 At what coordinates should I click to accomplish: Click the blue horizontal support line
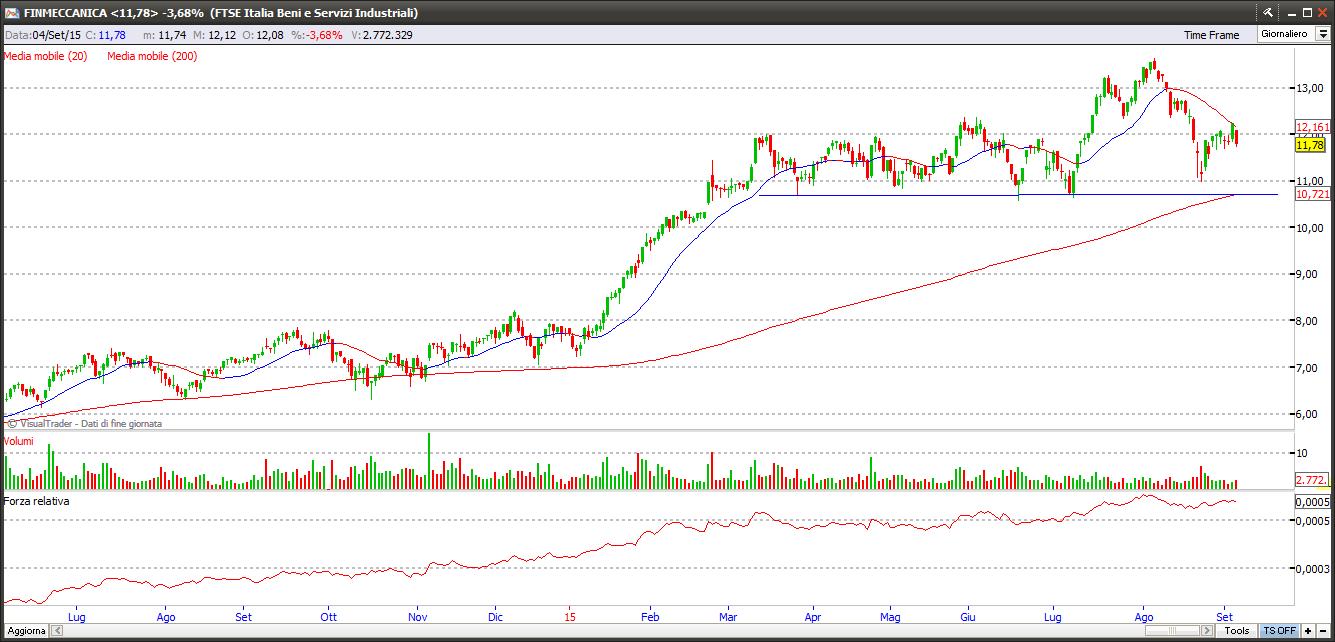(x=1017, y=194)
